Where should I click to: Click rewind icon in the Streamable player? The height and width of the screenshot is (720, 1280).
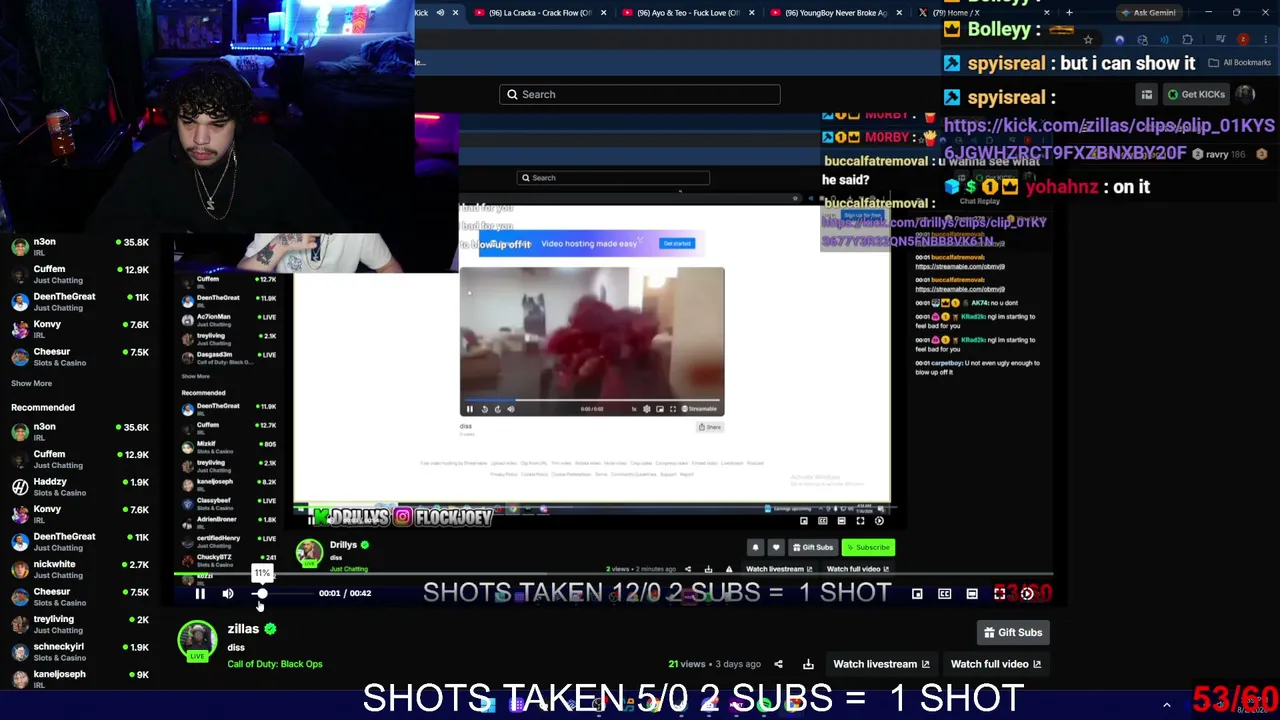[x=484, y=409]
